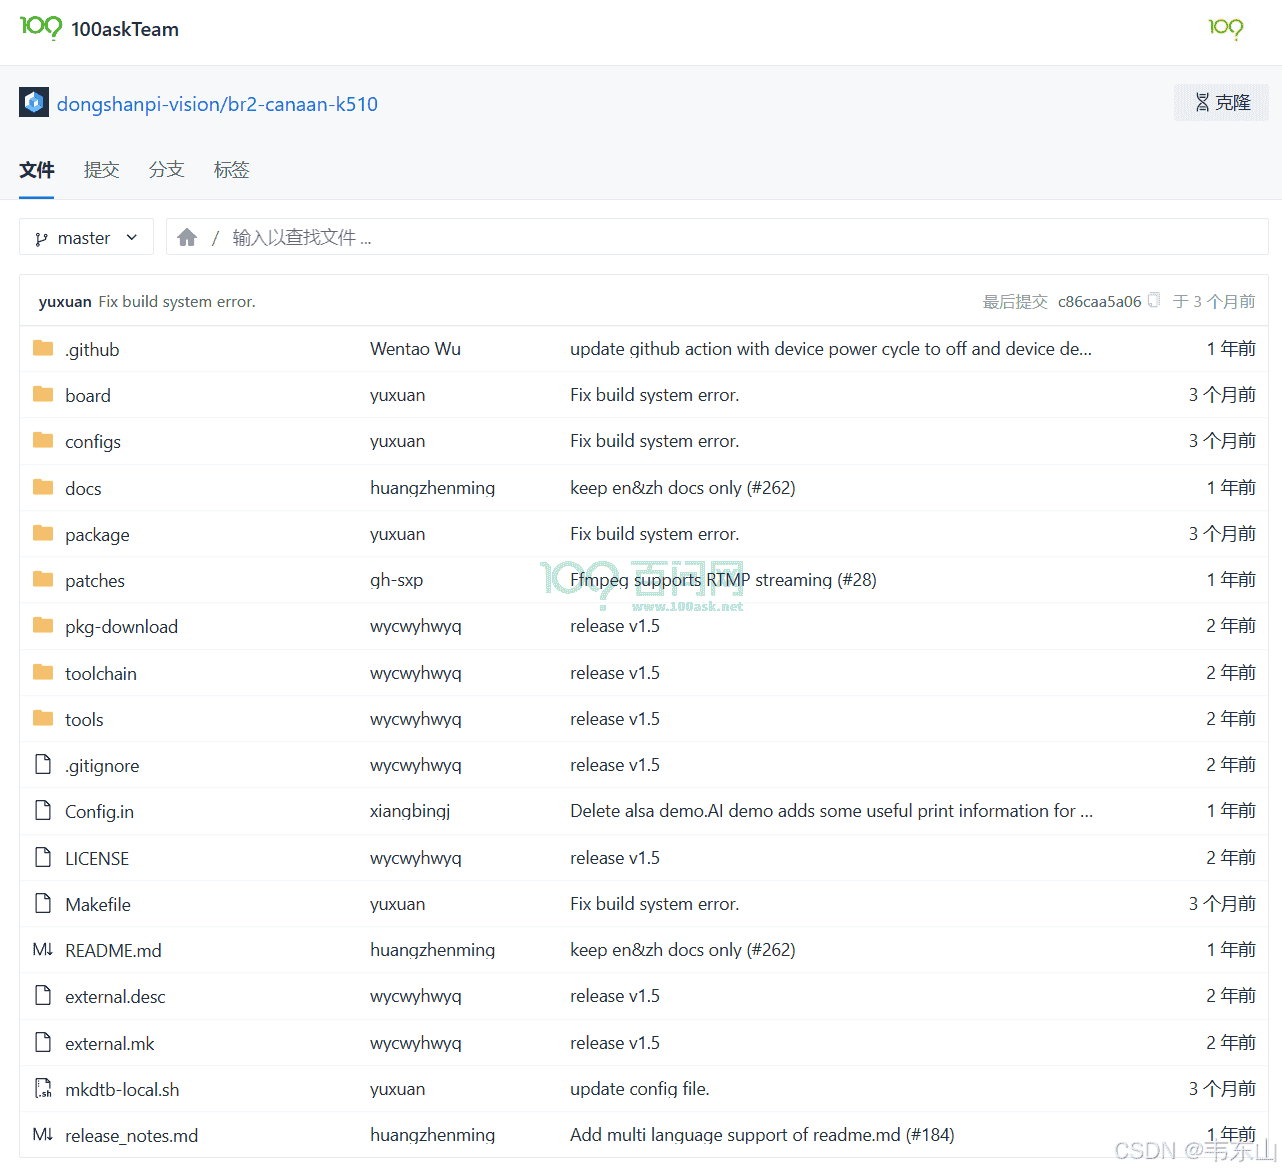Click the repository cube avatar icon
This screenshot has height=1172, width=1282.
tap(34, 102)
